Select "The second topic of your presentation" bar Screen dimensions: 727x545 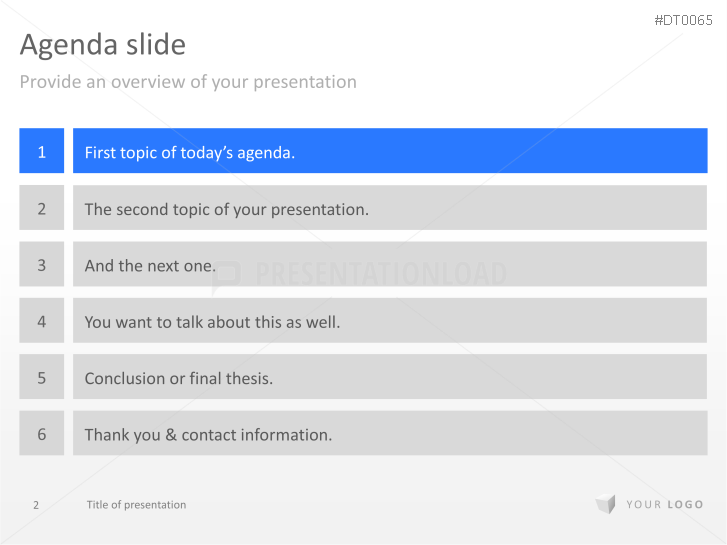pyautogui.click(x=390, y=209)
